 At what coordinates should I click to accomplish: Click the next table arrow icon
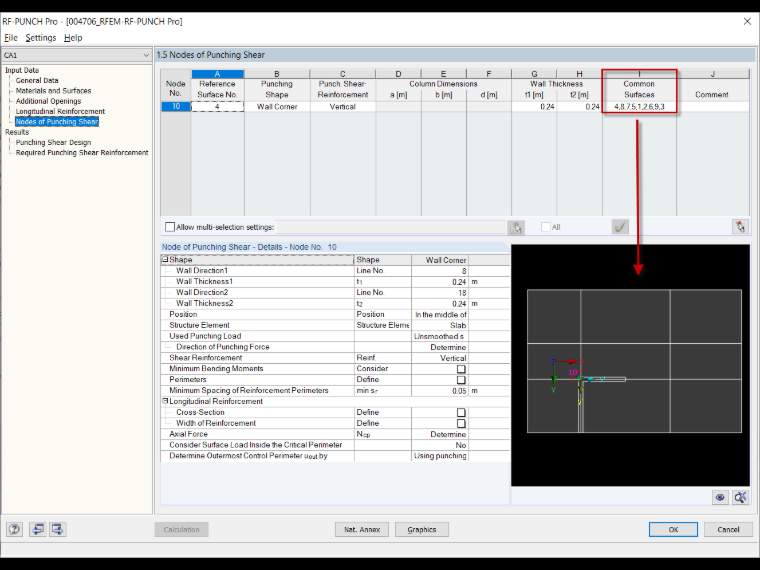click(57, 529)
